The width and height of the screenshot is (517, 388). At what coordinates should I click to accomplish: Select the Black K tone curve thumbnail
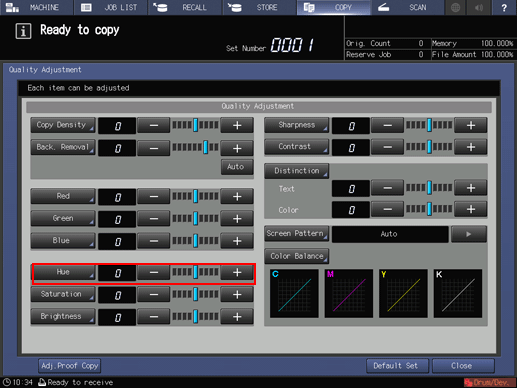(458, 294)
